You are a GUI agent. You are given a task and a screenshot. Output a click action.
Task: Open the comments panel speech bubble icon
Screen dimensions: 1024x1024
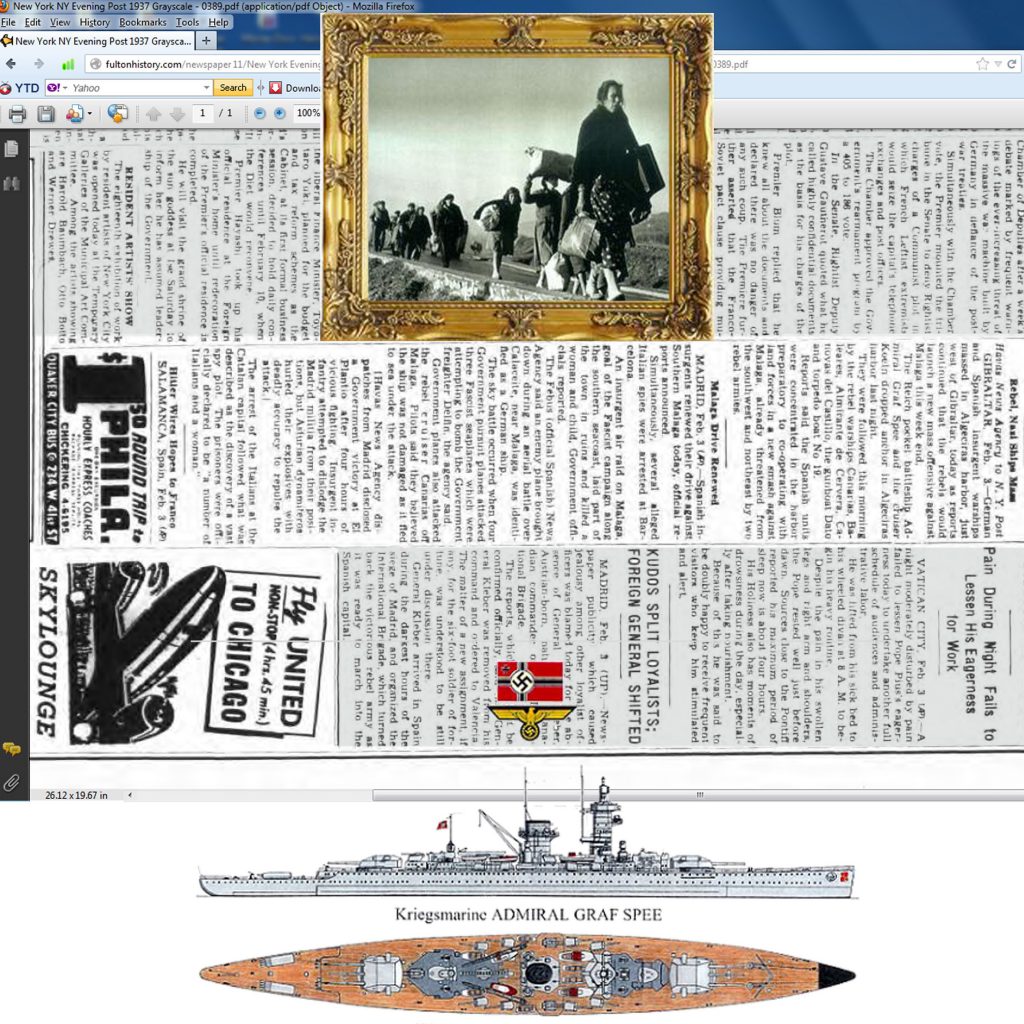pos(11,749)
